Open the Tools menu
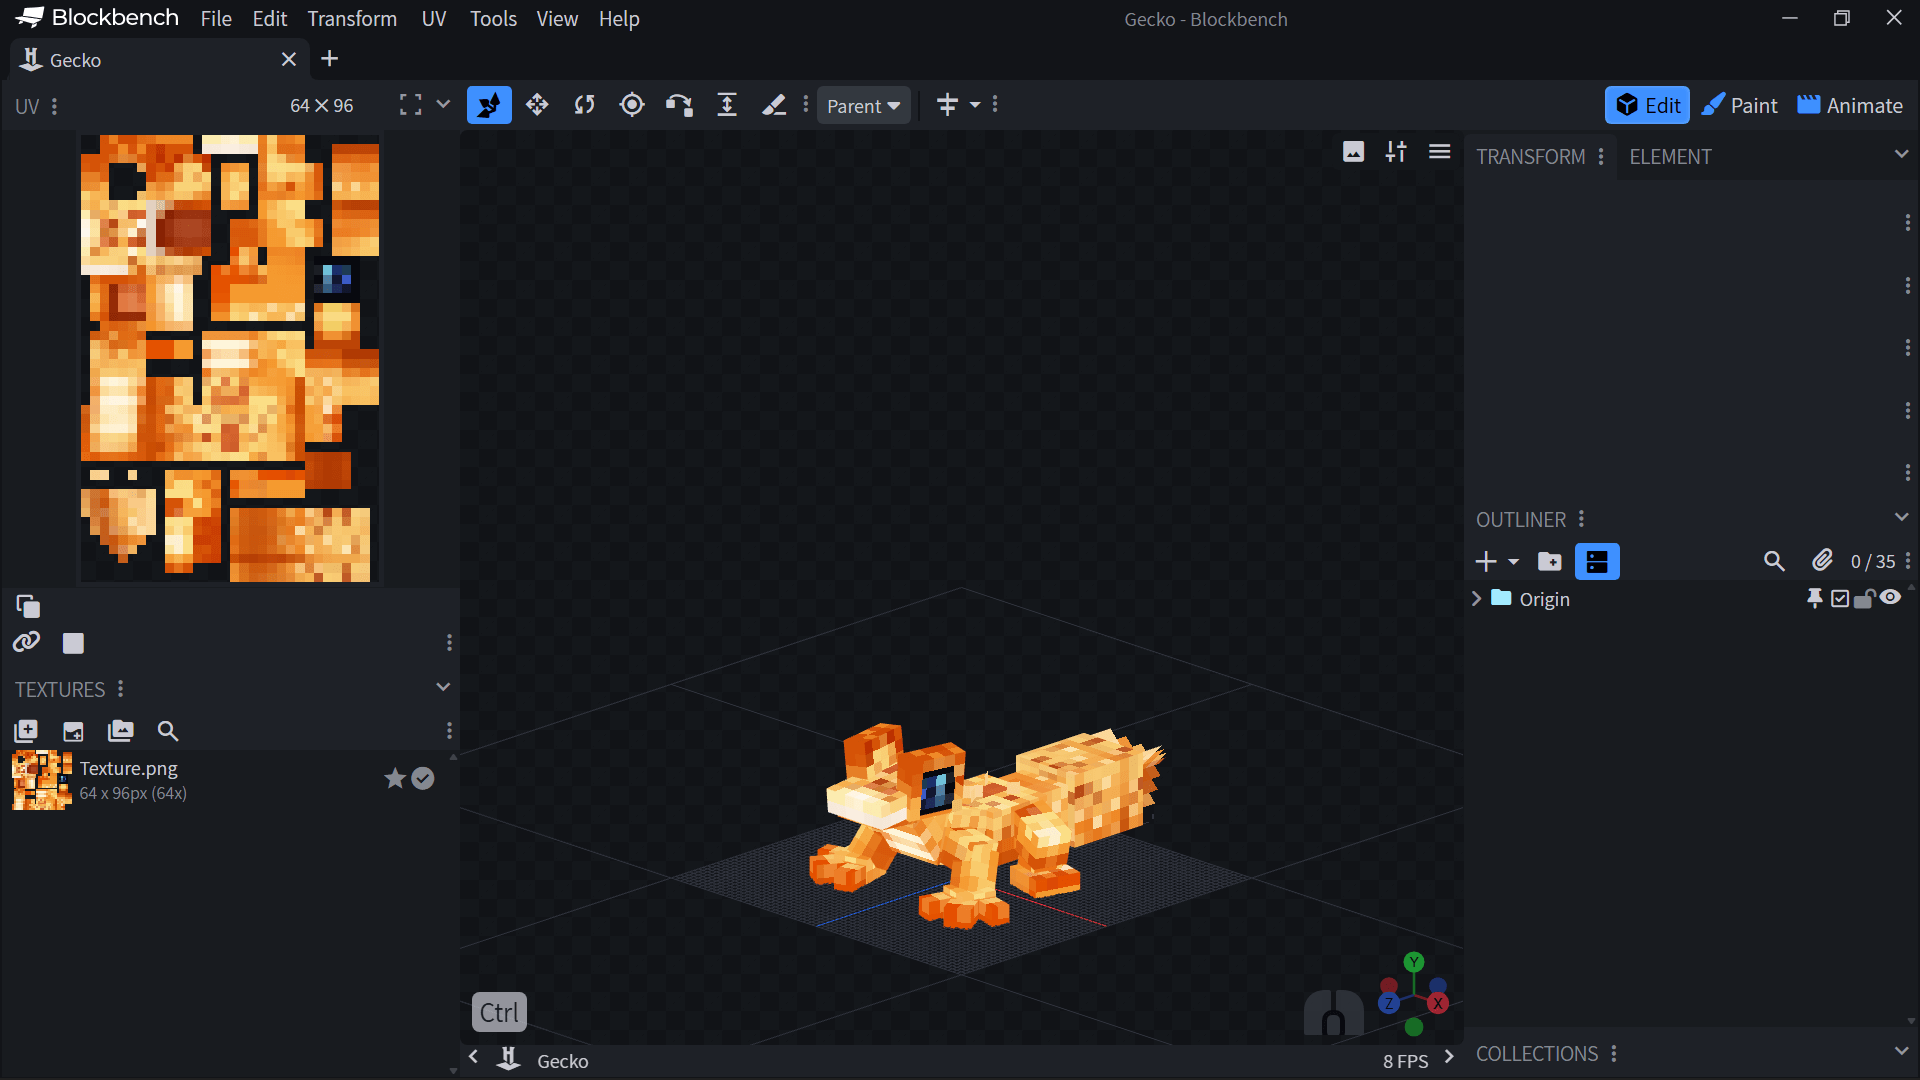The height and width of the screenshot is (1080, 1920). click(x=493, y=19)
